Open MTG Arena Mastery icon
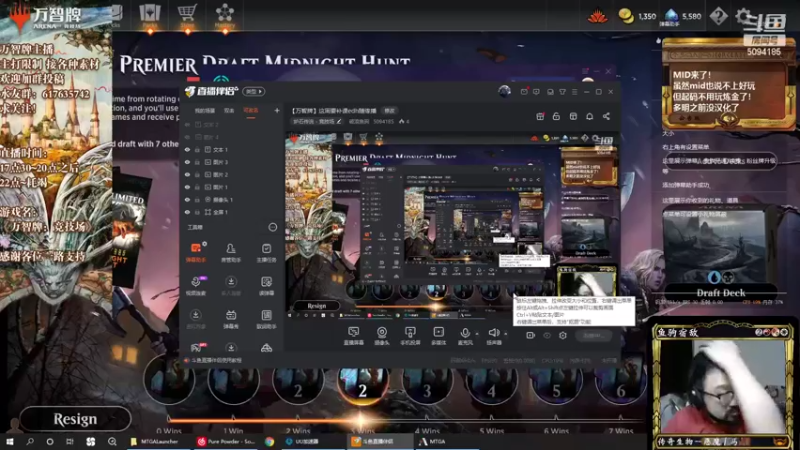This screenshot has width=800, height=450. point(224,15)
